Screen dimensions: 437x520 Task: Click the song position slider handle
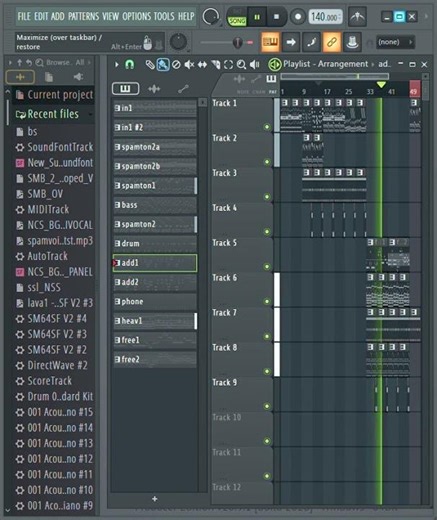pos(237,42)
